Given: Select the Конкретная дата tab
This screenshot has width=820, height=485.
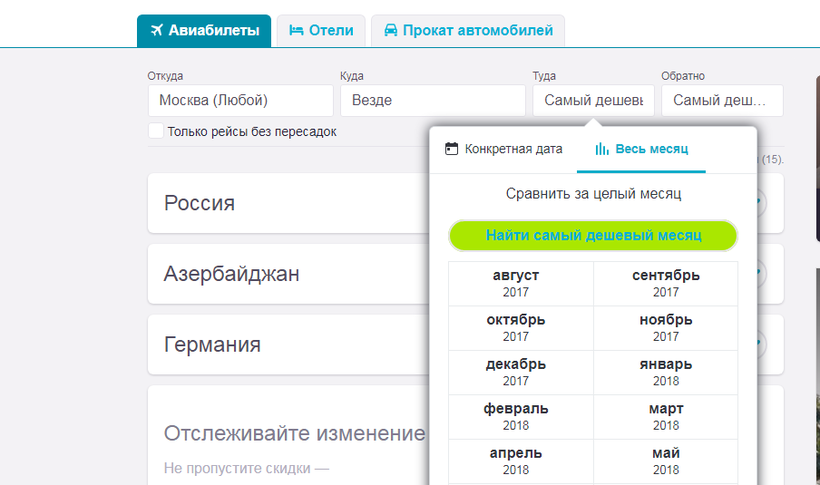Looking at the screenshot, I should point(504,149).
